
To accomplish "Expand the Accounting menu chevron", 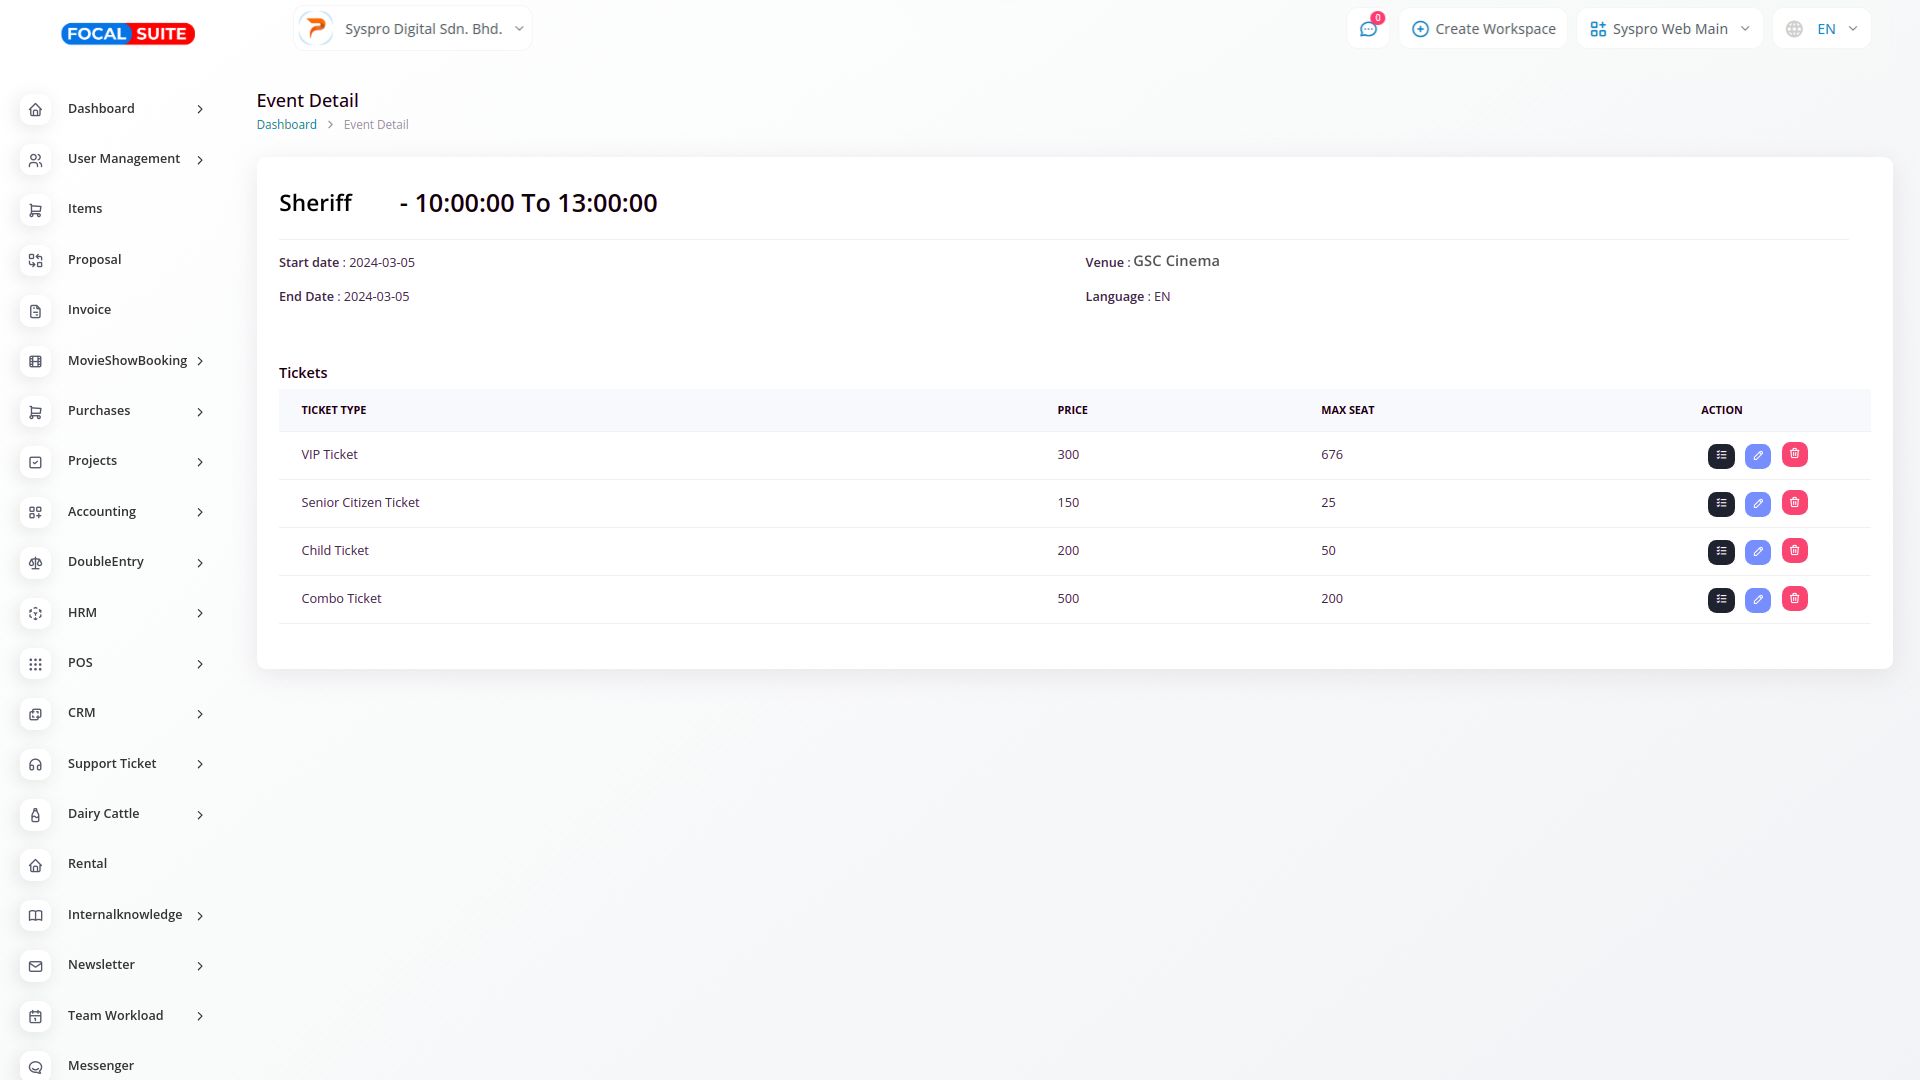I will point(200,512).
